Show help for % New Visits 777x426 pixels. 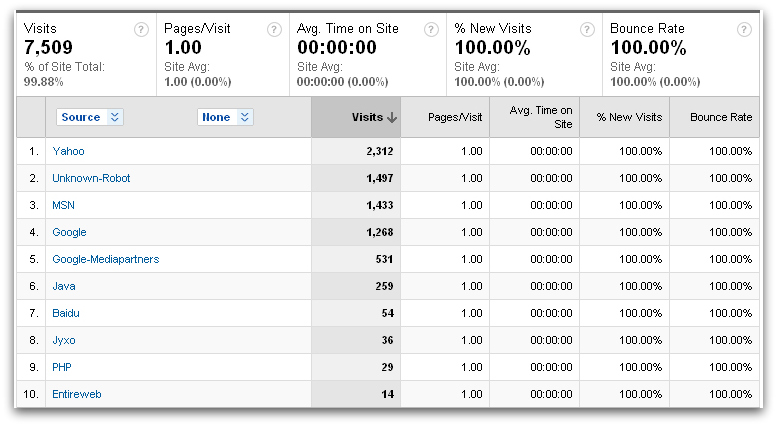point(587,30)
